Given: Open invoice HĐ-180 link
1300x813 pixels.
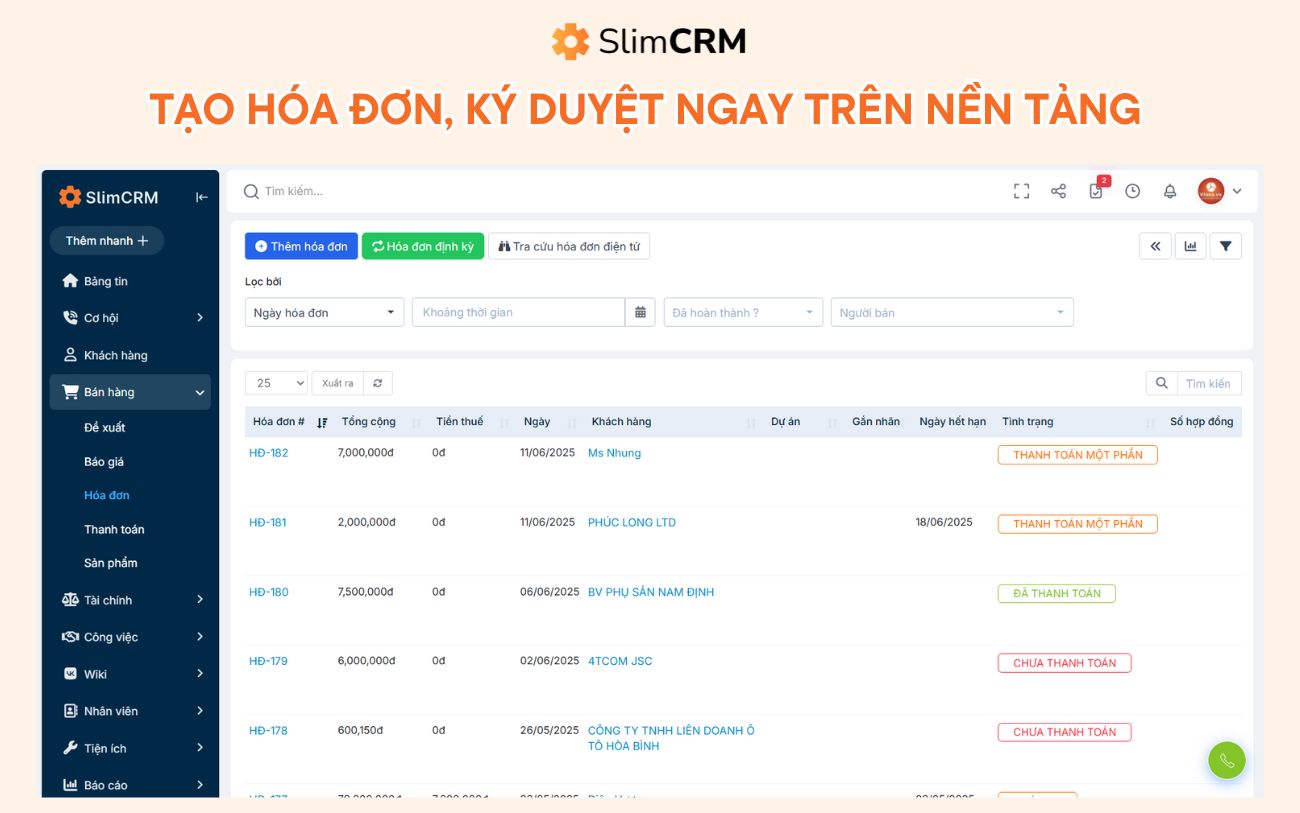Looking at the screenshot, I should tap(268, 591).
